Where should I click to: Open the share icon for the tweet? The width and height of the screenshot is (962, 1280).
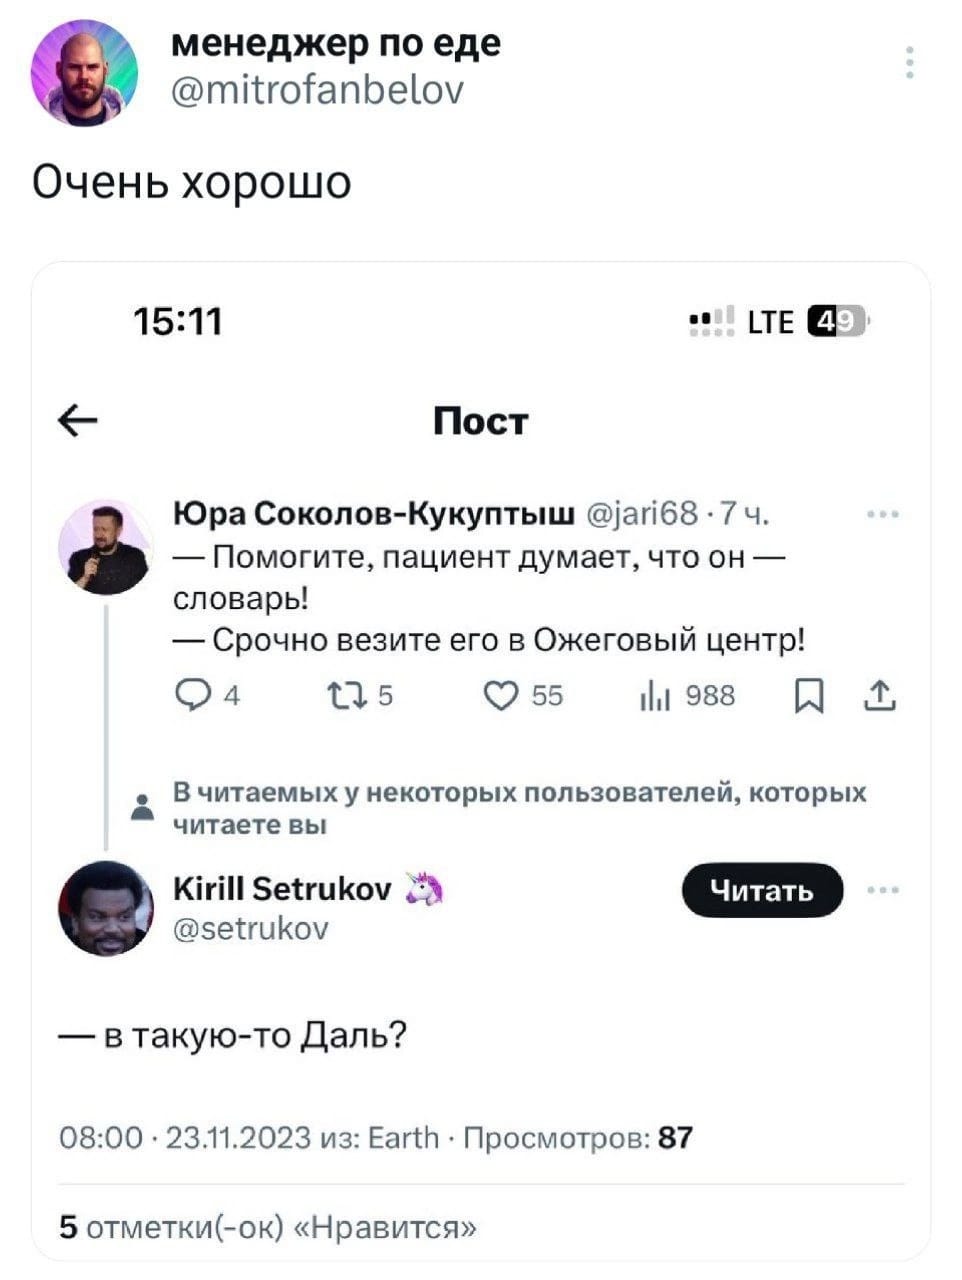coord(879,697)
